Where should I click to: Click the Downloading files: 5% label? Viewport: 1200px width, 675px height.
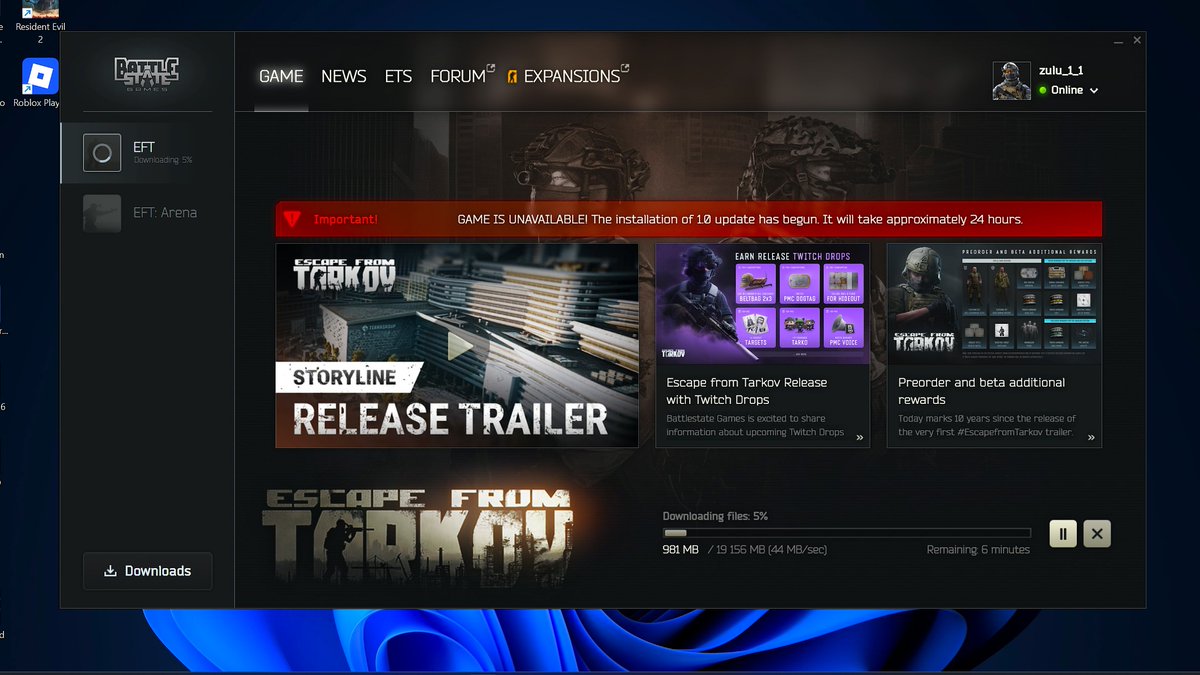click(715, 516)
